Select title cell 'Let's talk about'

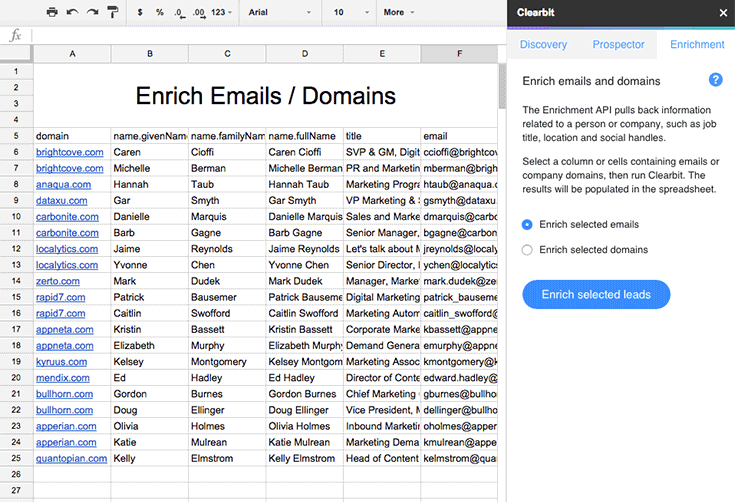pos(382,249)
